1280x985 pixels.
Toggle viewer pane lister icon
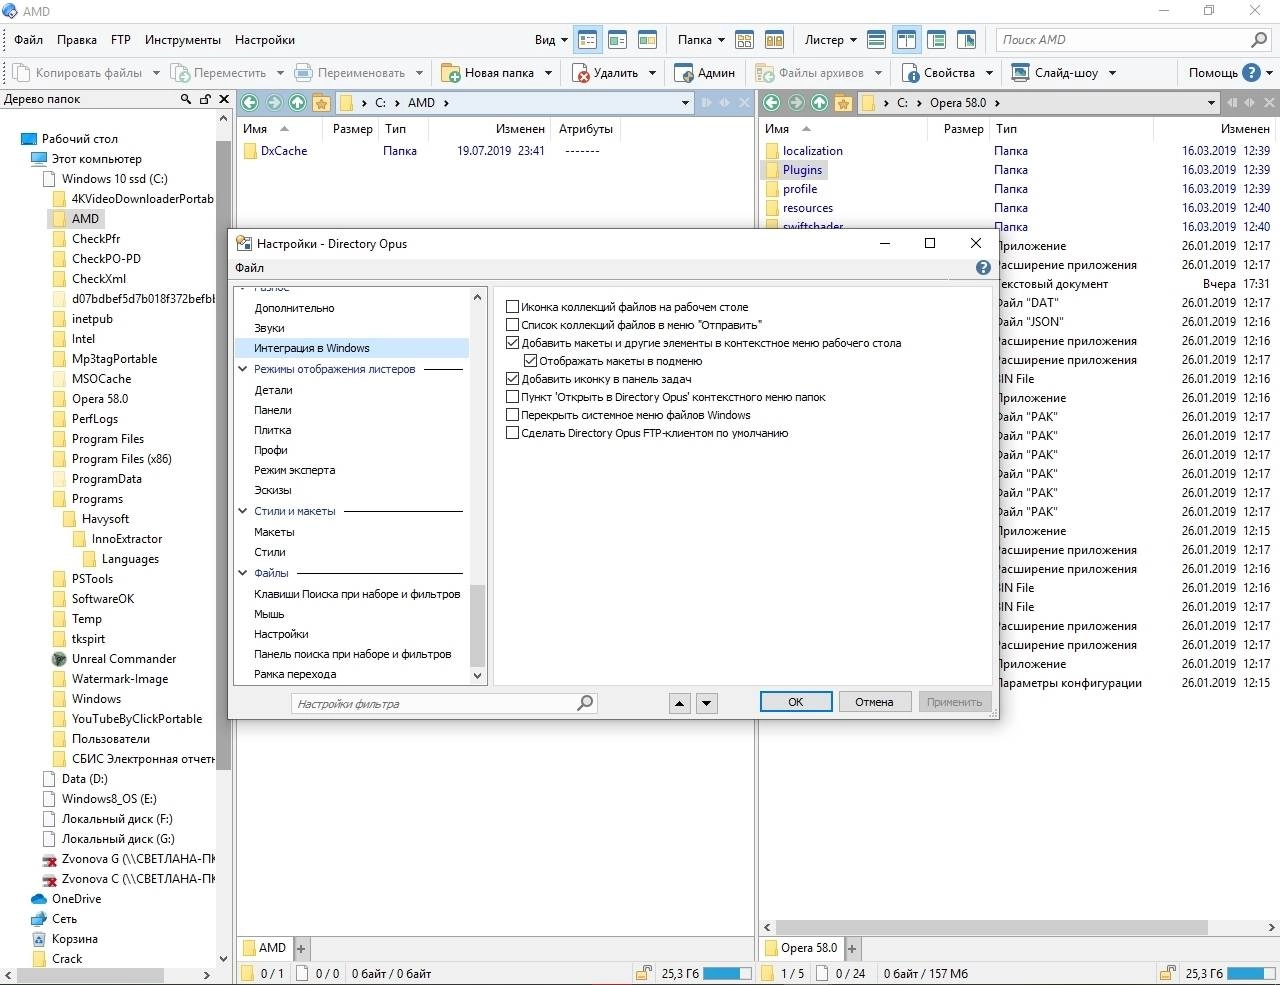[967, 40]
